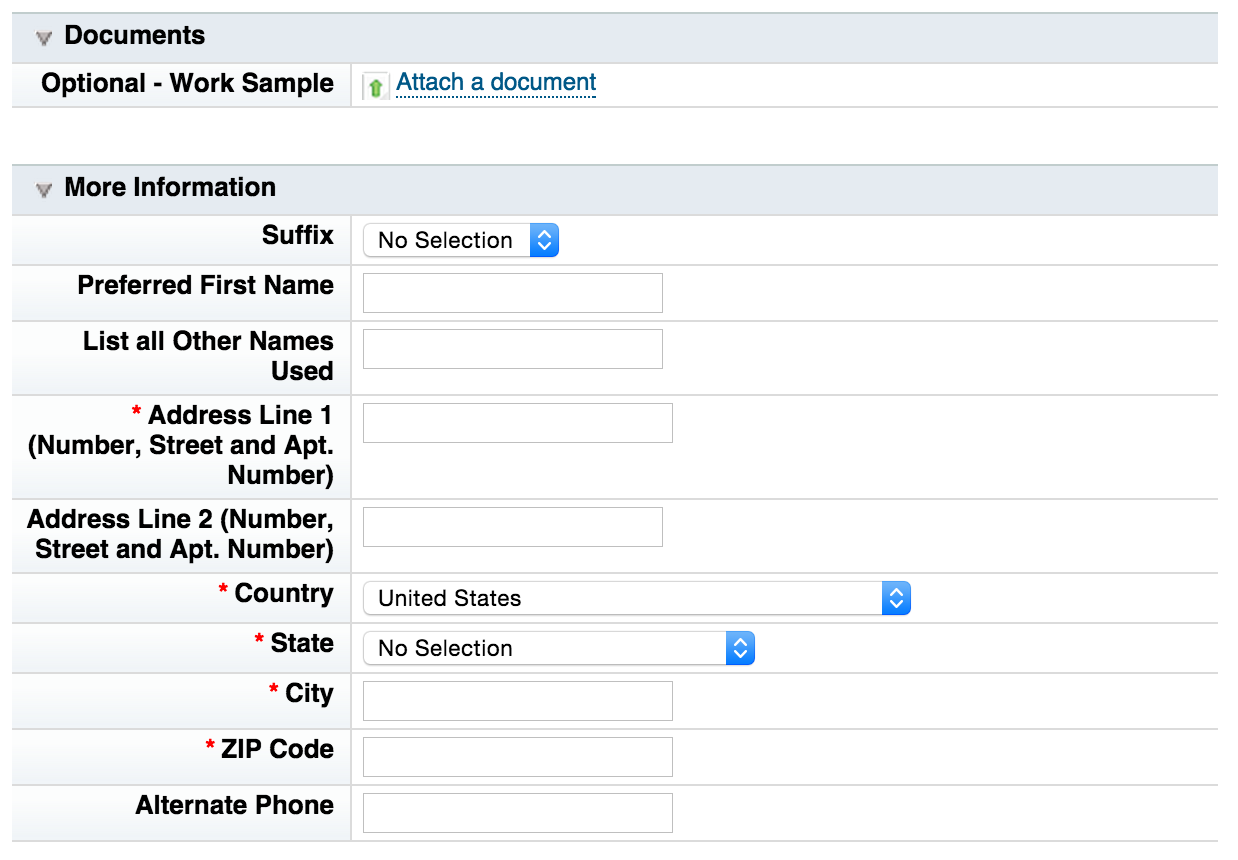Click the Documents section header title

coord(134,36)
